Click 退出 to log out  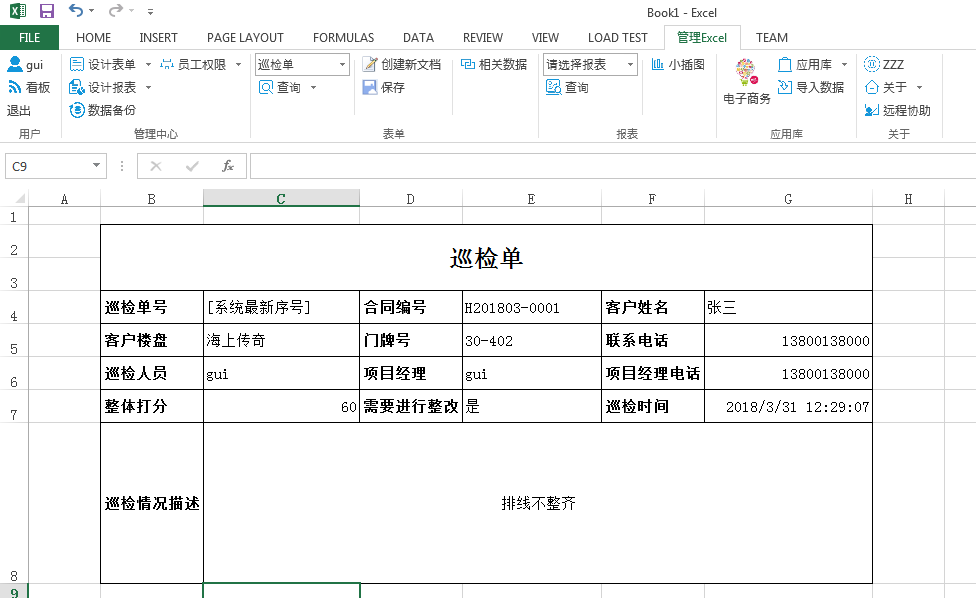tap(19, 110)
